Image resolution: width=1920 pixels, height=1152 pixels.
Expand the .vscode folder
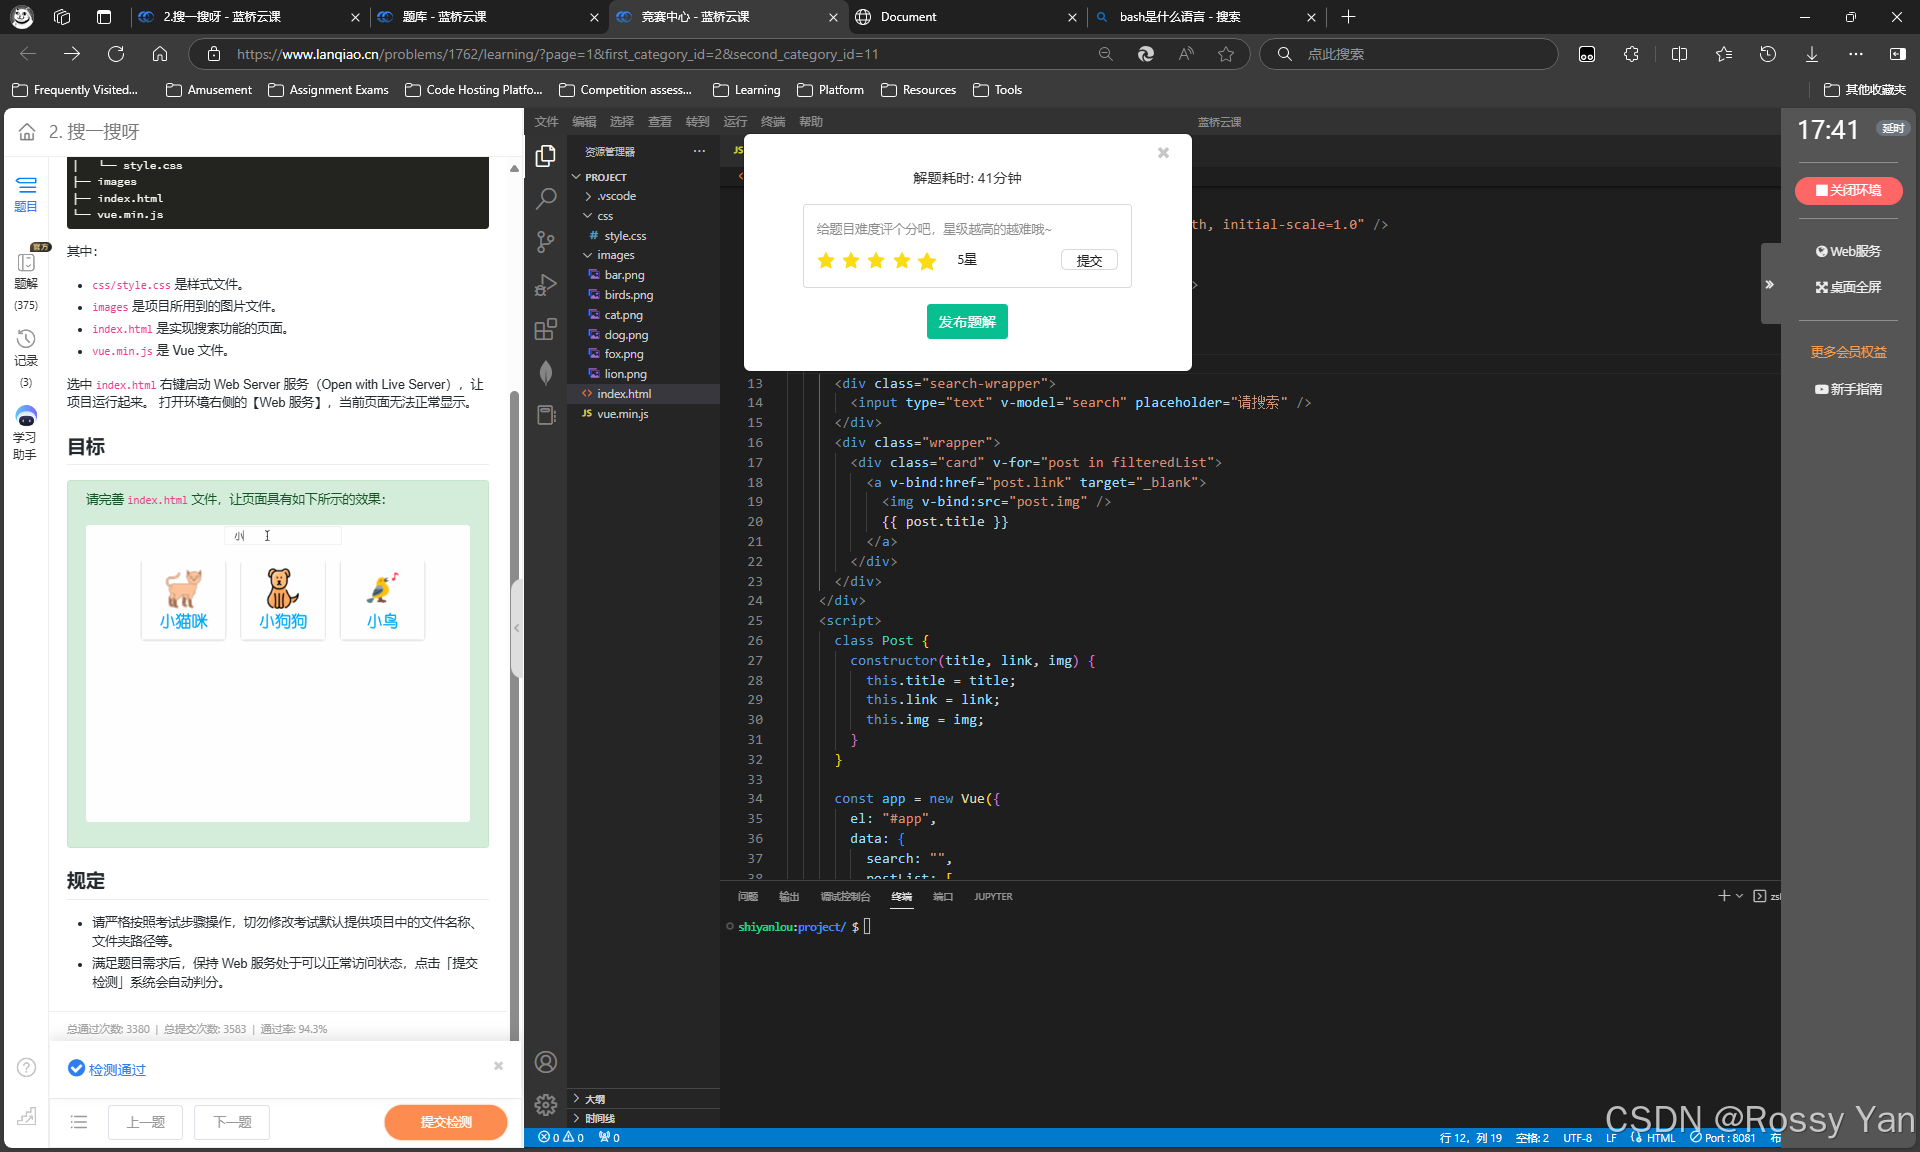point(616,196)
